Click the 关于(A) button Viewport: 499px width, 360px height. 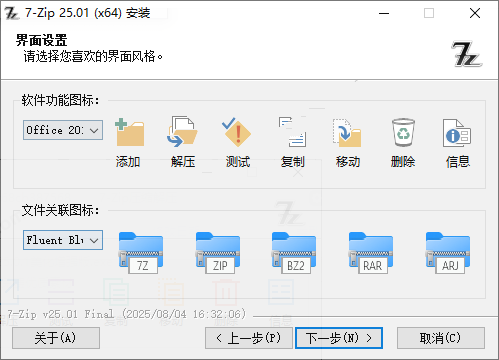(56, 338)
